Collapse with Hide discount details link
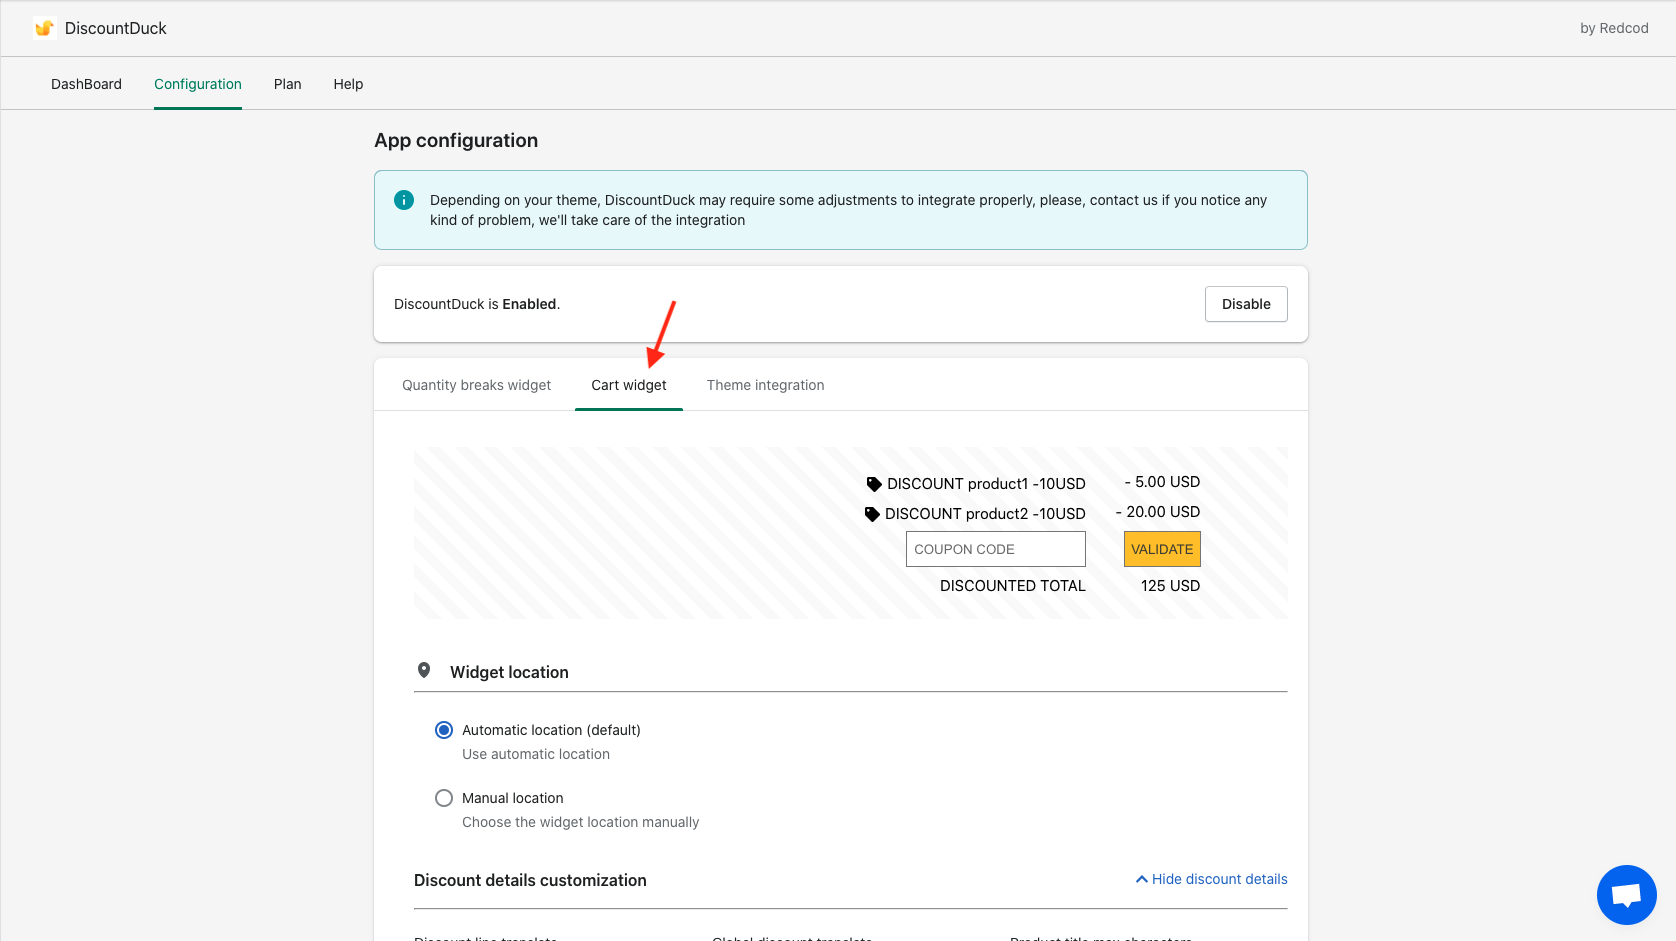1676x941 pixels. point(1211,879)
